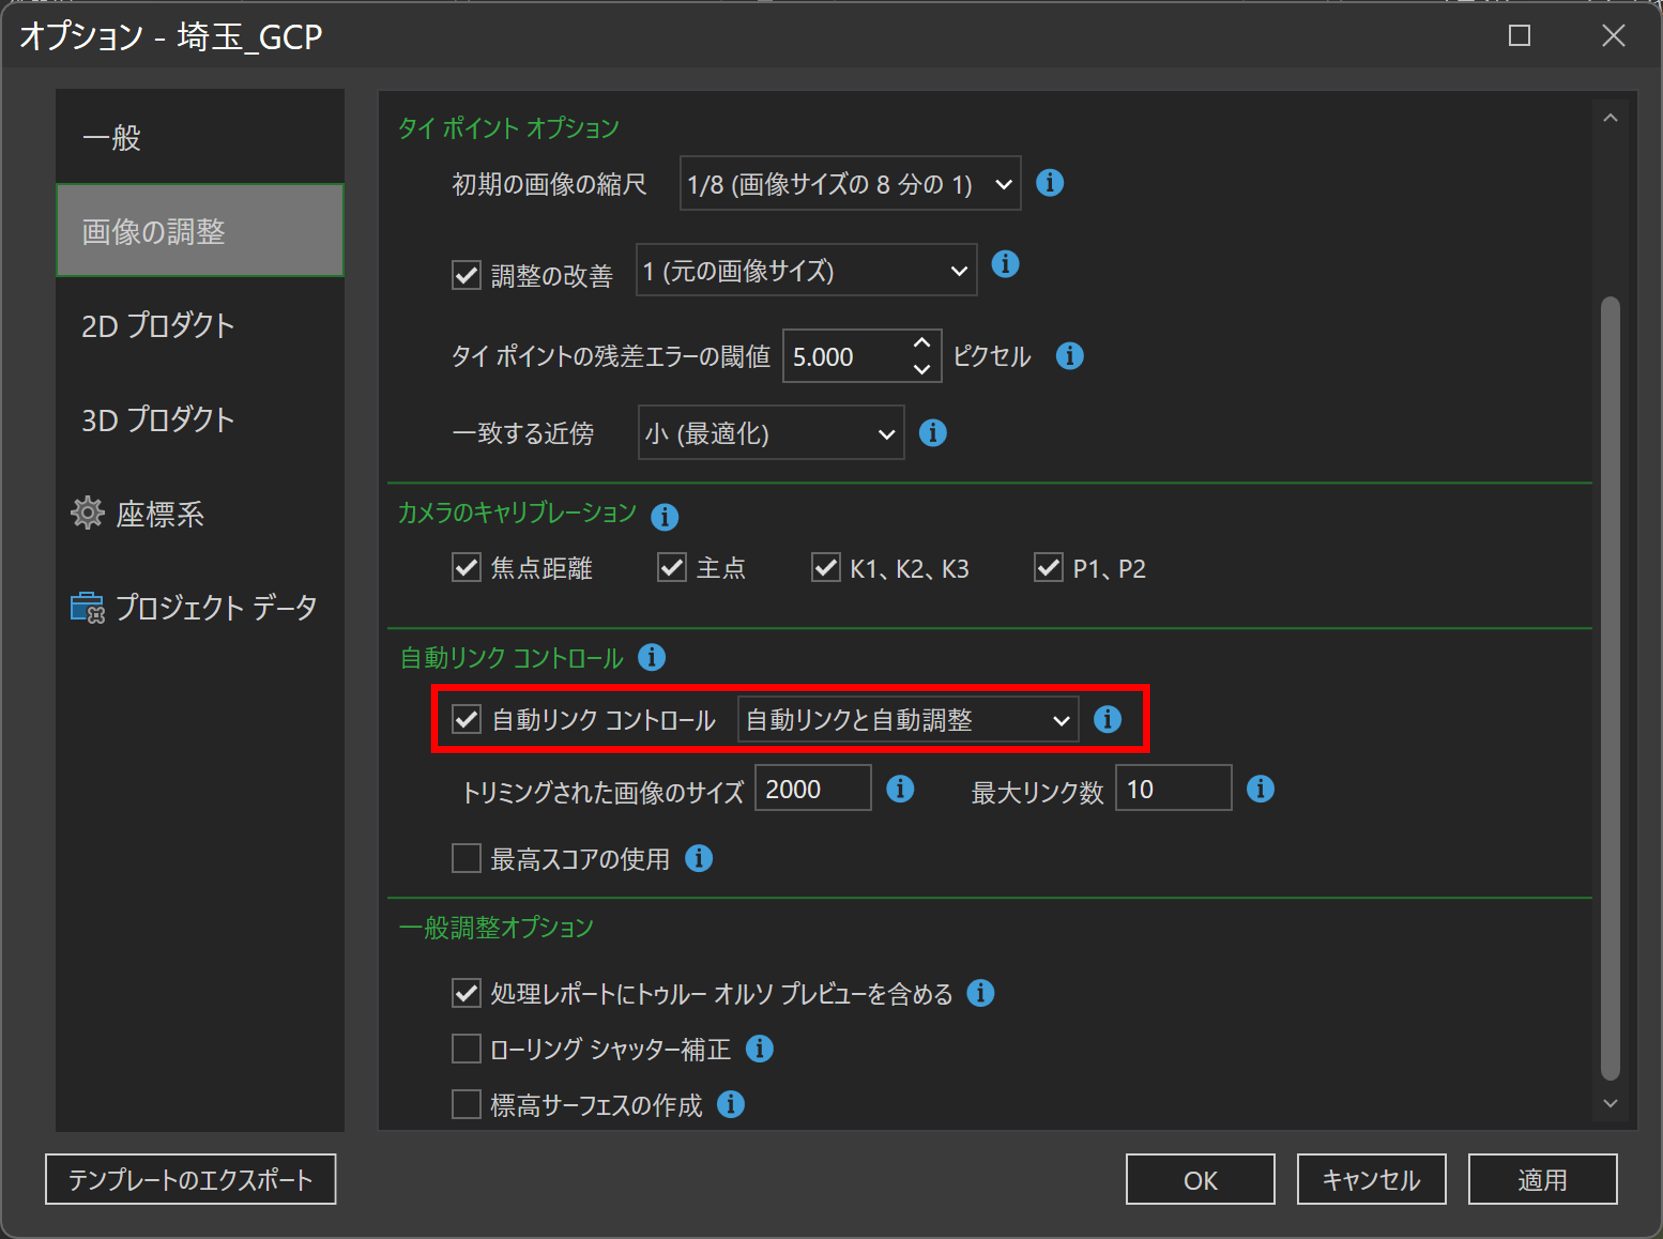
Task: Expand the 自動リンクと自動調整 dropdown
Action: [x=907, y=720]
